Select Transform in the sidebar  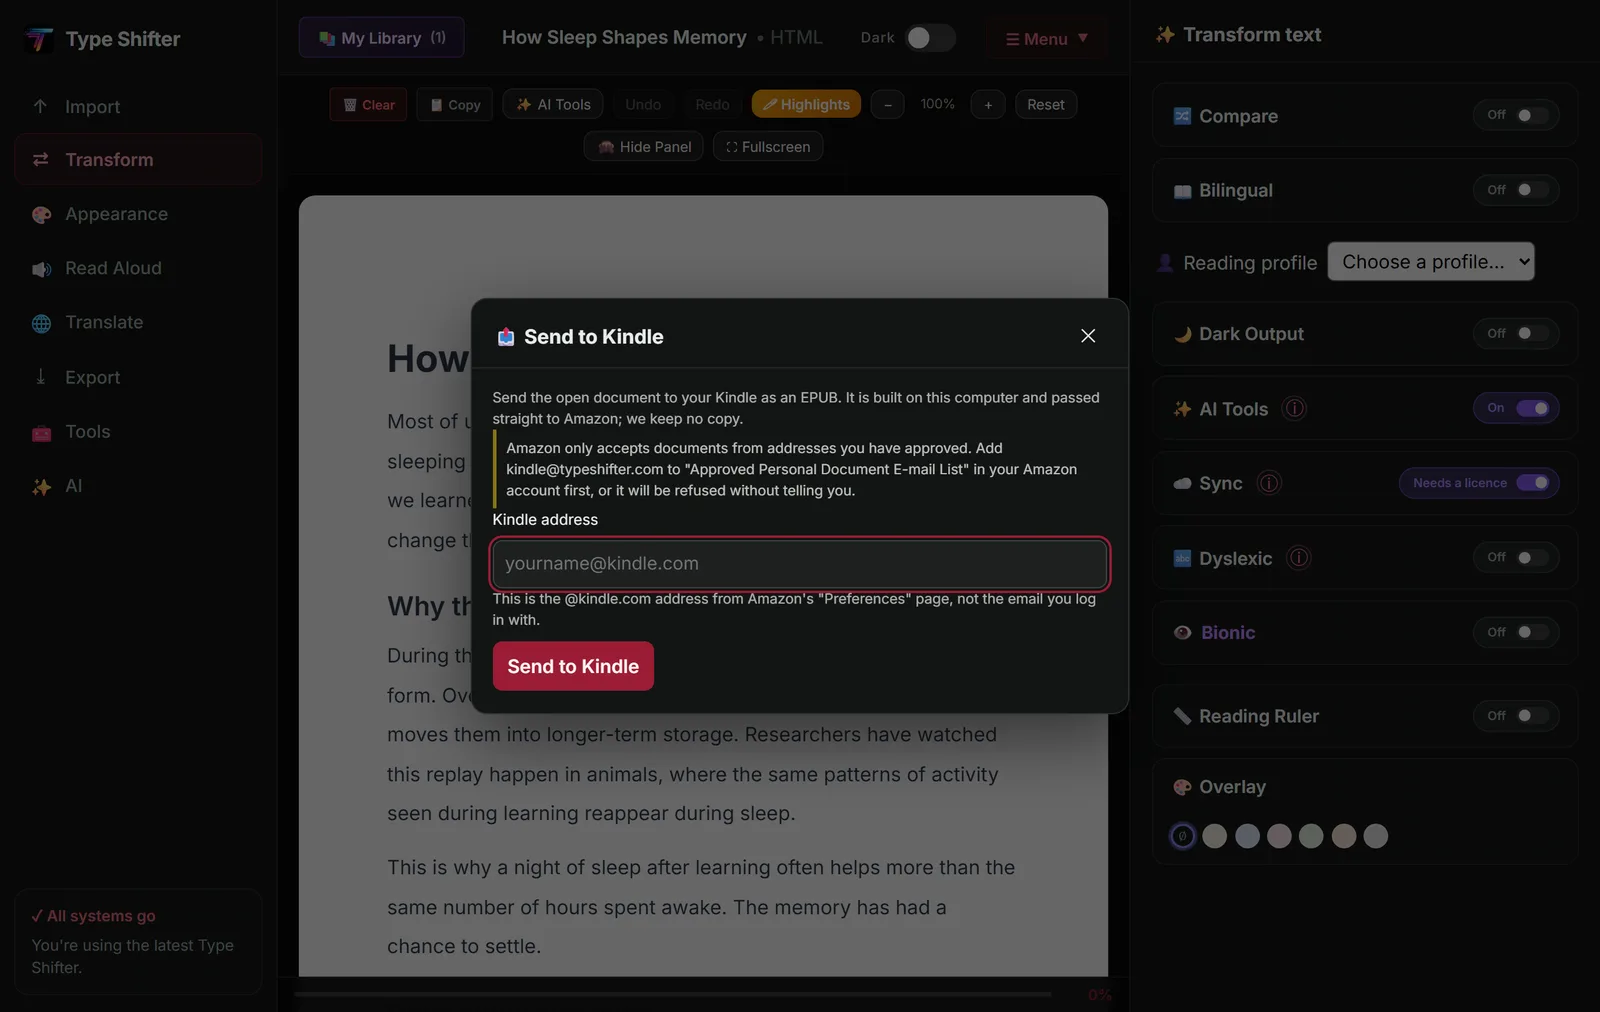[x=138, y=160]
